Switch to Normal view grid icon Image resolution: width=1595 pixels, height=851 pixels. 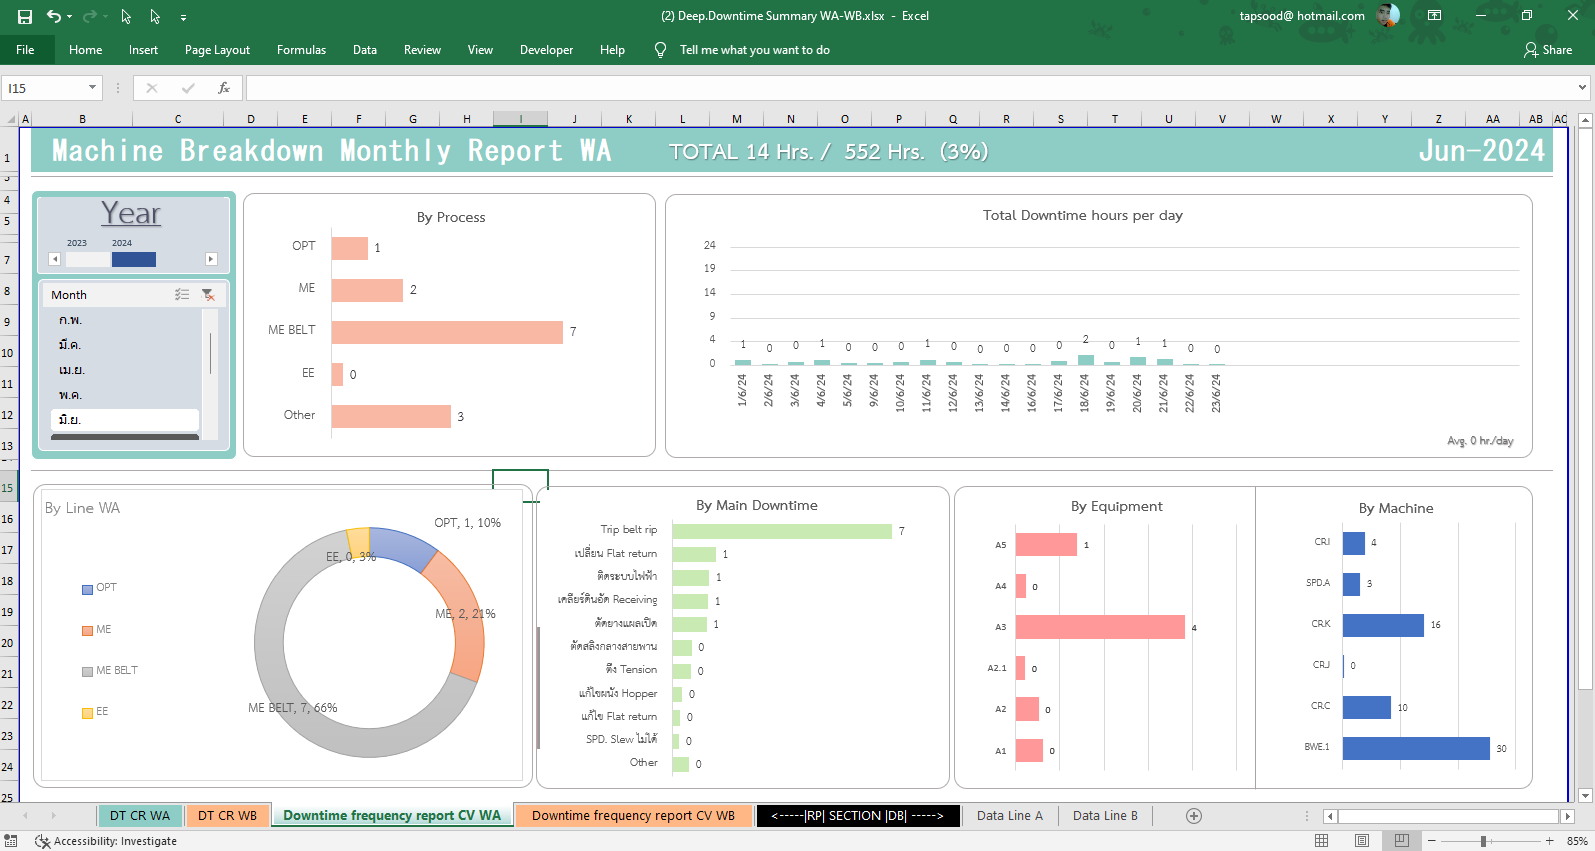(1322, 841)
